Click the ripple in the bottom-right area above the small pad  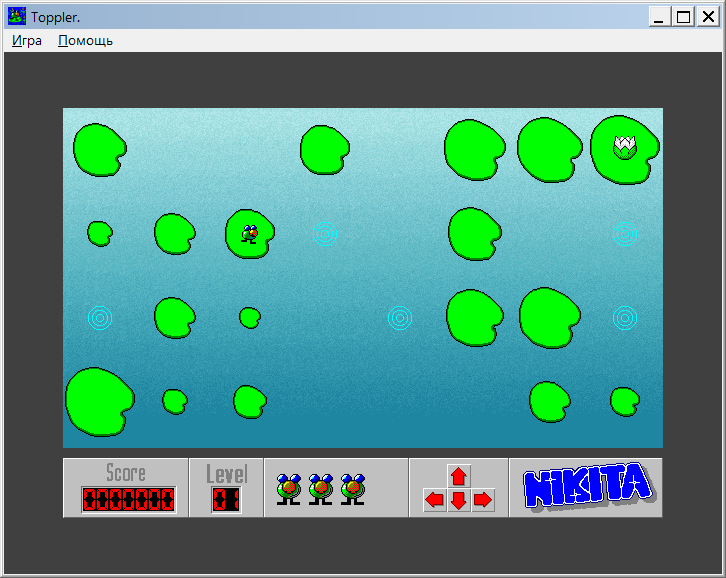tap(625, 318)
